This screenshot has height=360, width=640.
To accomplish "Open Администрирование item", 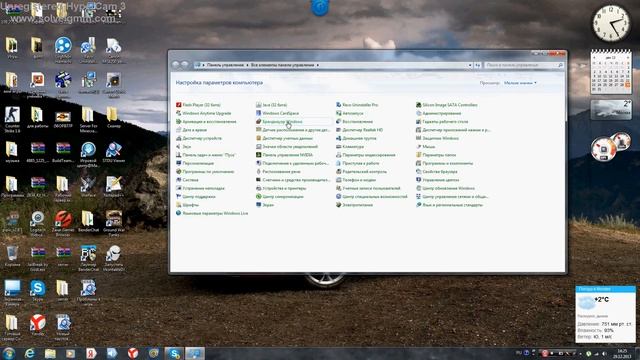I will pos(438,113).
